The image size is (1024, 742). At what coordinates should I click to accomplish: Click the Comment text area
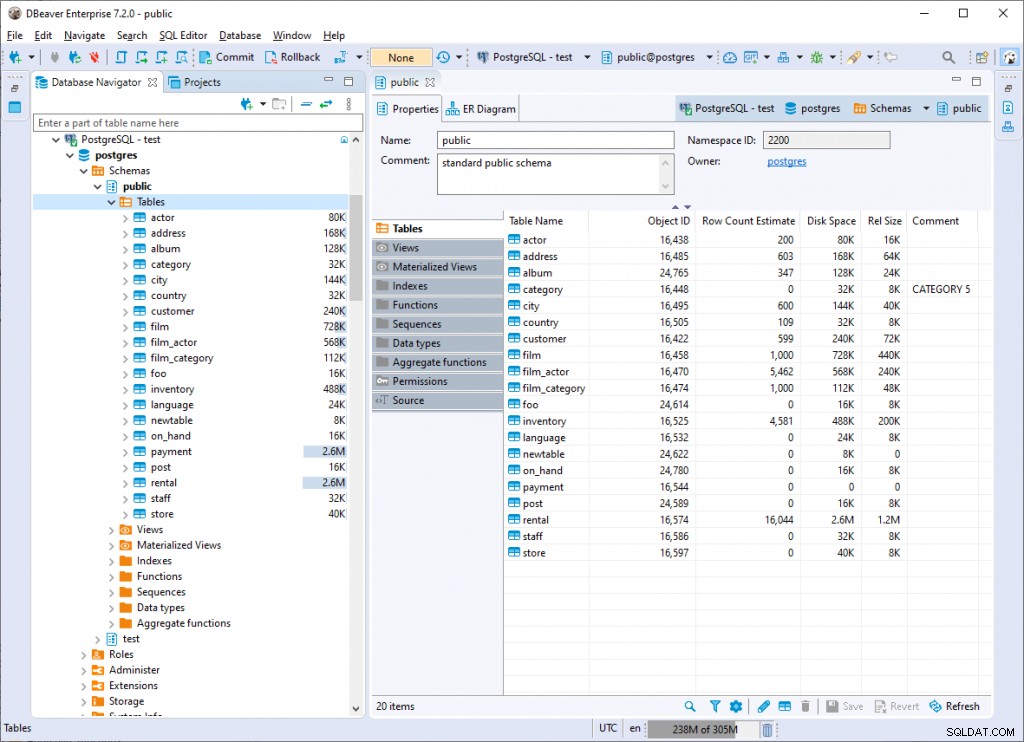[556, 174]
